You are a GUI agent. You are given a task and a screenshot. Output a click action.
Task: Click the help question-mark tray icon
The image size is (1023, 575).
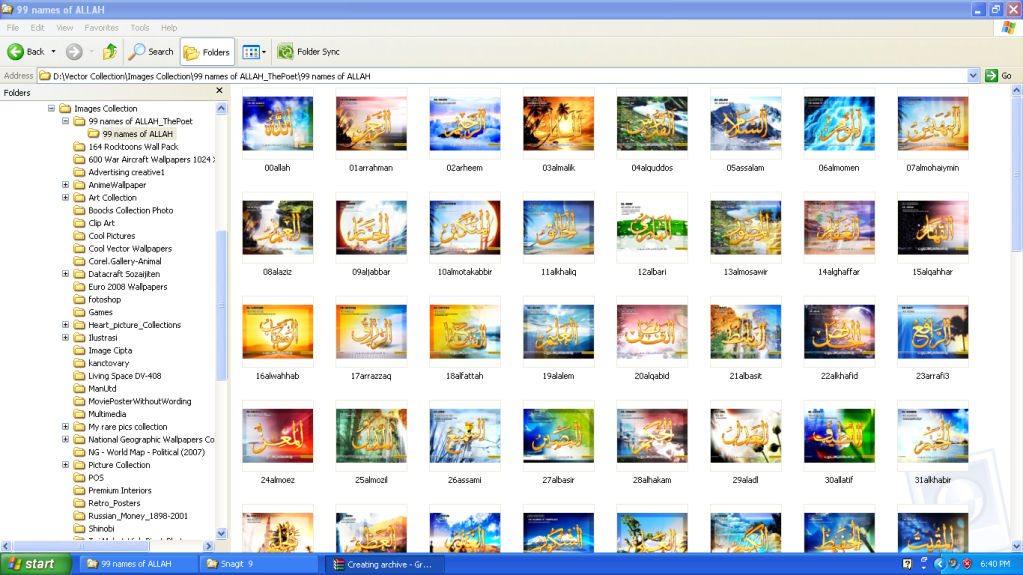(907, 564)
